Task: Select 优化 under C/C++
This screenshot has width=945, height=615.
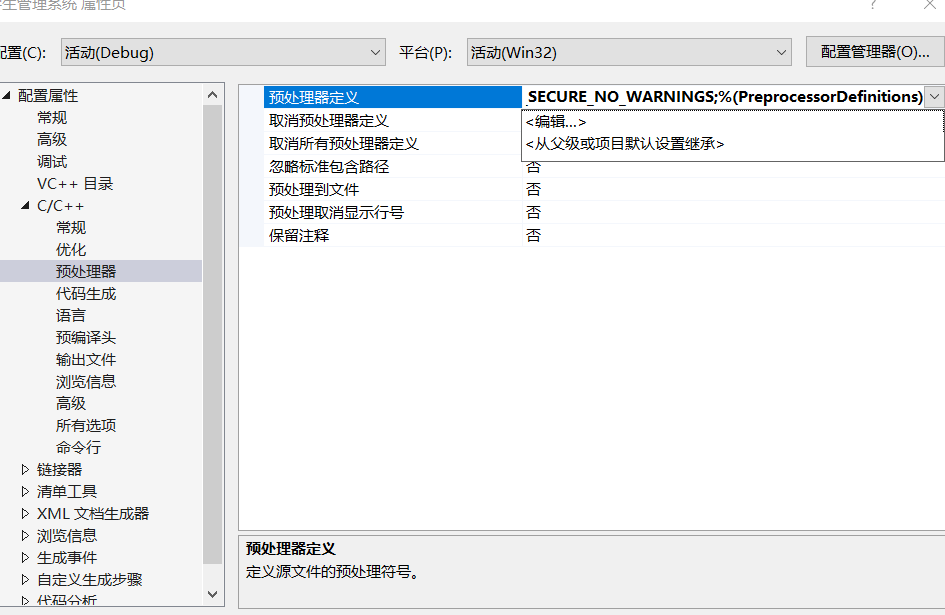Action: click(71, 250)
